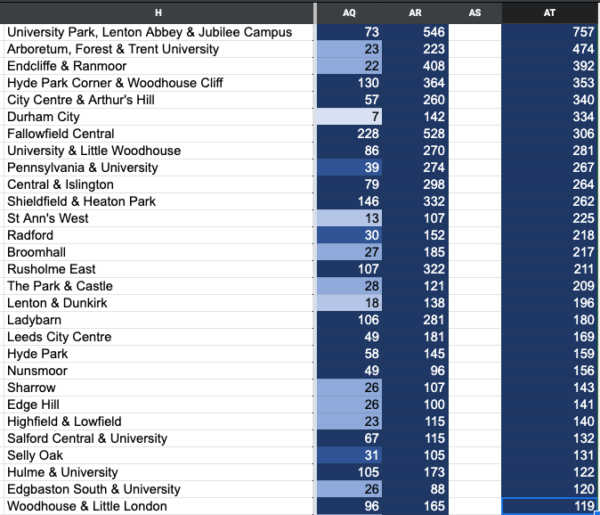Image resolution: width=600 pixels, height=515 pixels.
Task: Select the cell with 528 in AR
Action: click(415, 134)
